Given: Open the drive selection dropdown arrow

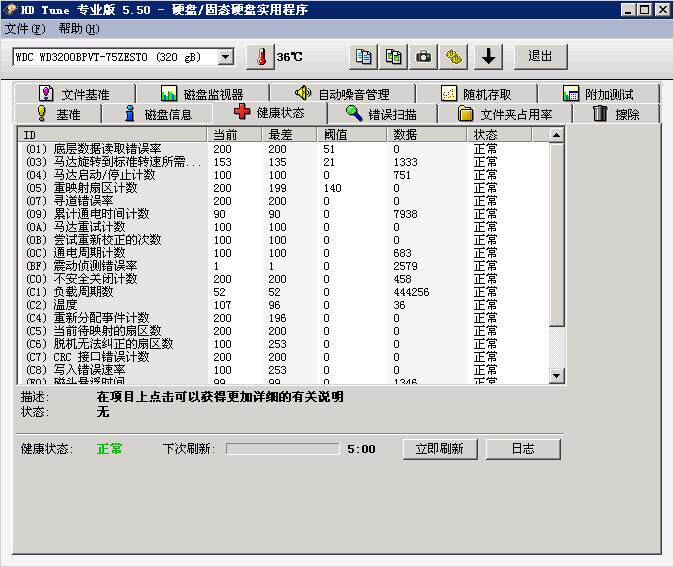Looking at the screenshot, I should click(226, 57).
